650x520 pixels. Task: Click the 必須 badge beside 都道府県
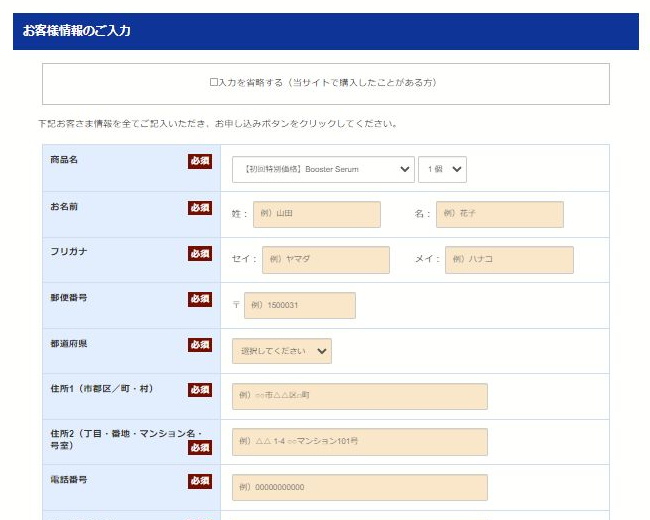[200, 344]
